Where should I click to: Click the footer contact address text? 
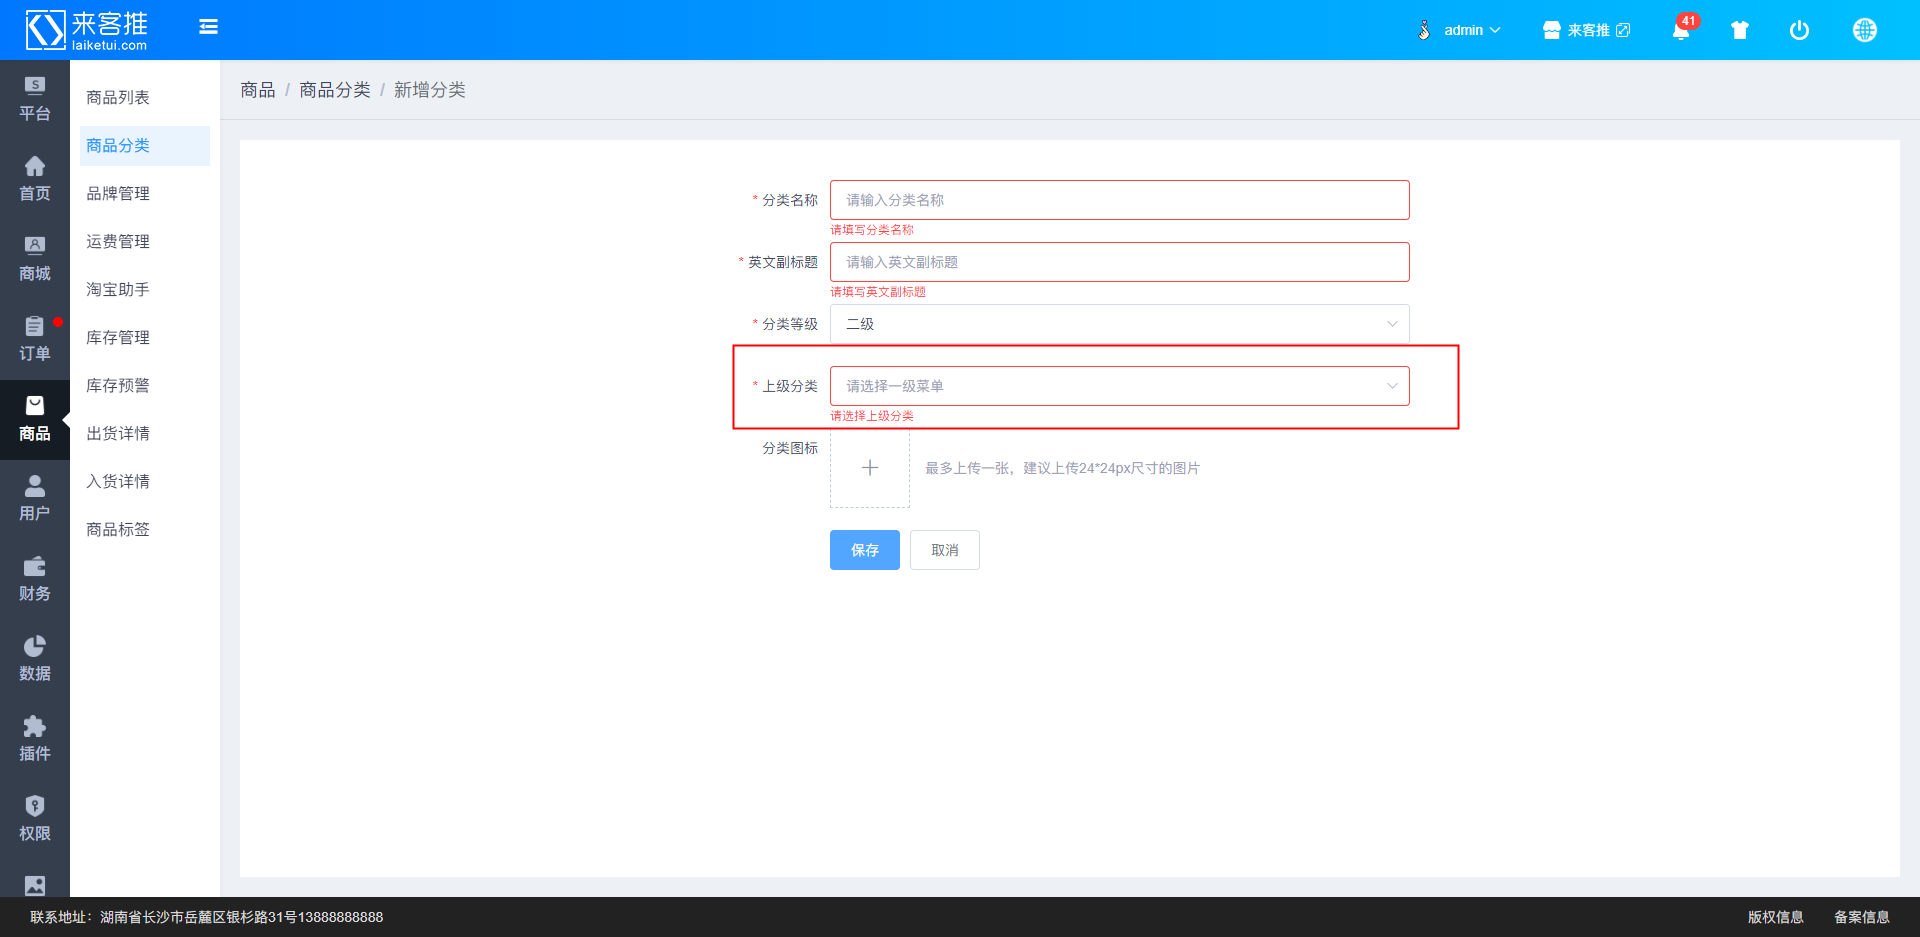207,917
